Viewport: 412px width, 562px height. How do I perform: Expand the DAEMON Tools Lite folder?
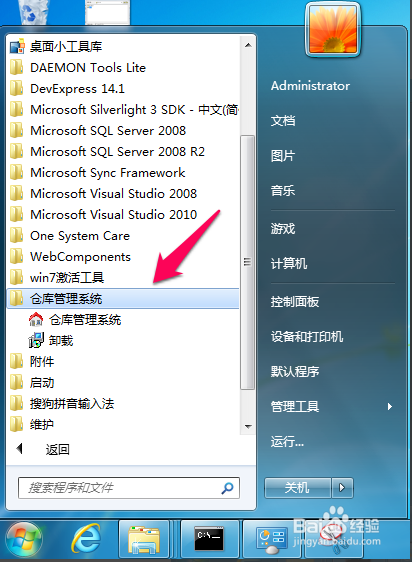(123, 68)
